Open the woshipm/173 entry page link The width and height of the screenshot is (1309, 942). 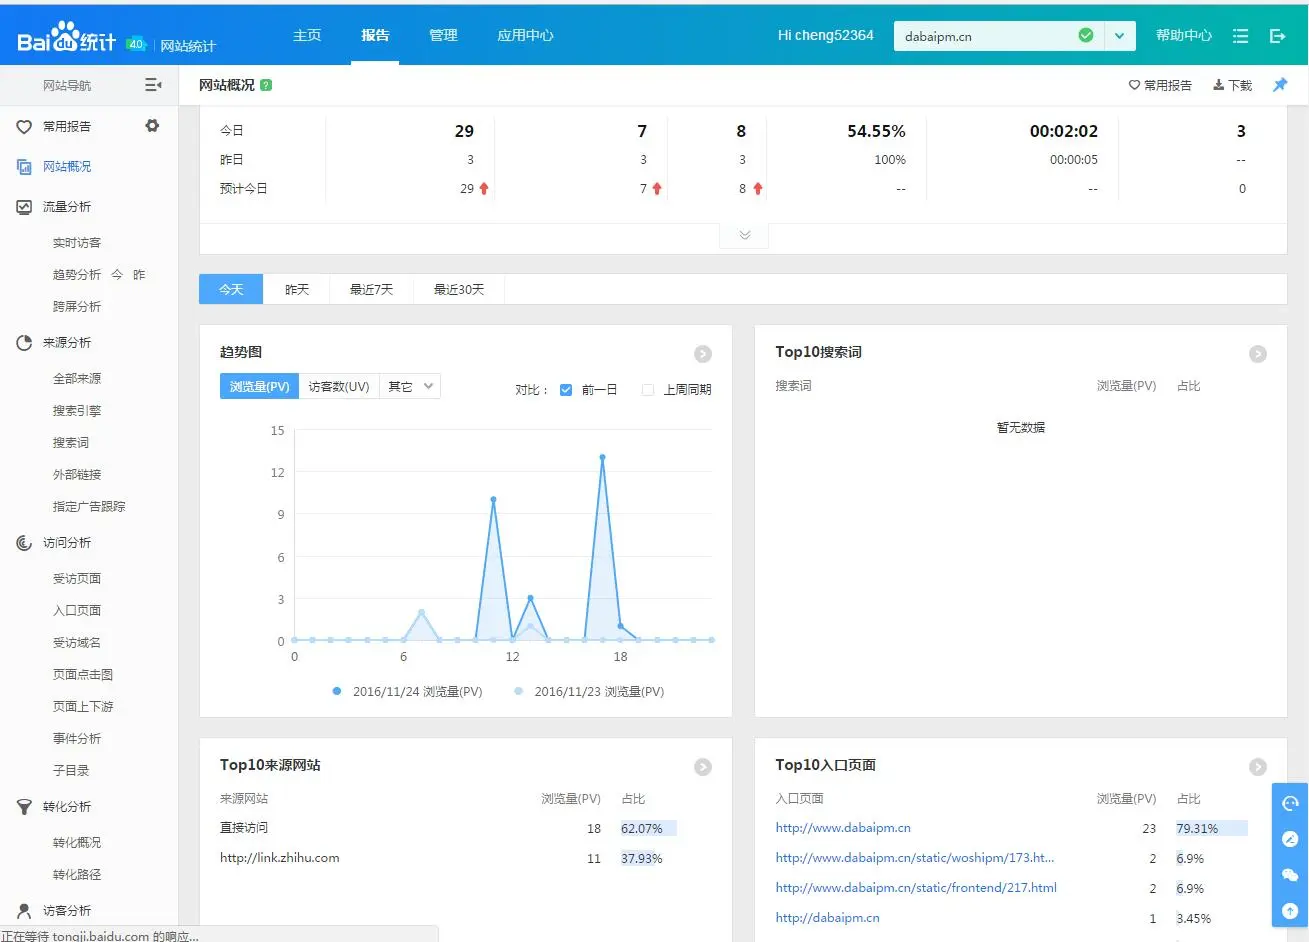click(915, 858)
